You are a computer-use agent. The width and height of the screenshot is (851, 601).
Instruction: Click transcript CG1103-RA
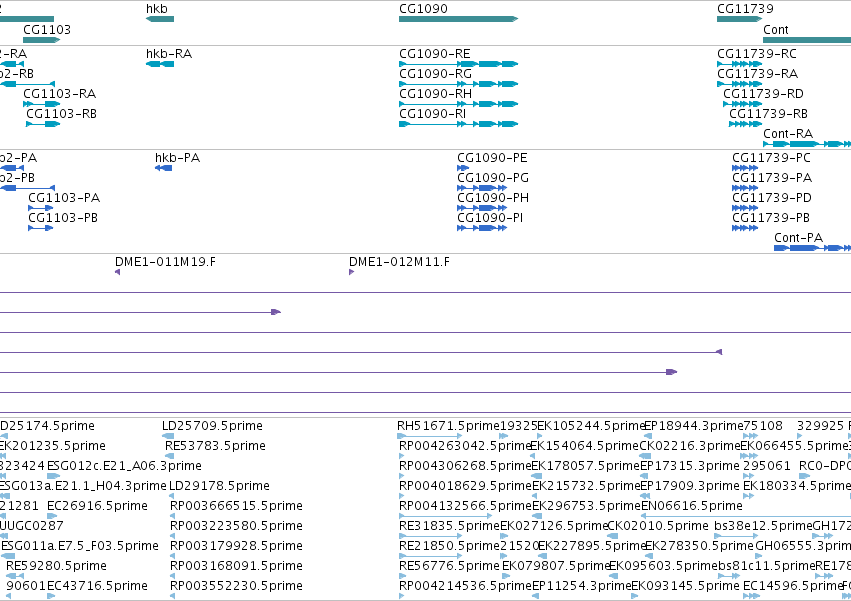(x=42, y=104)
